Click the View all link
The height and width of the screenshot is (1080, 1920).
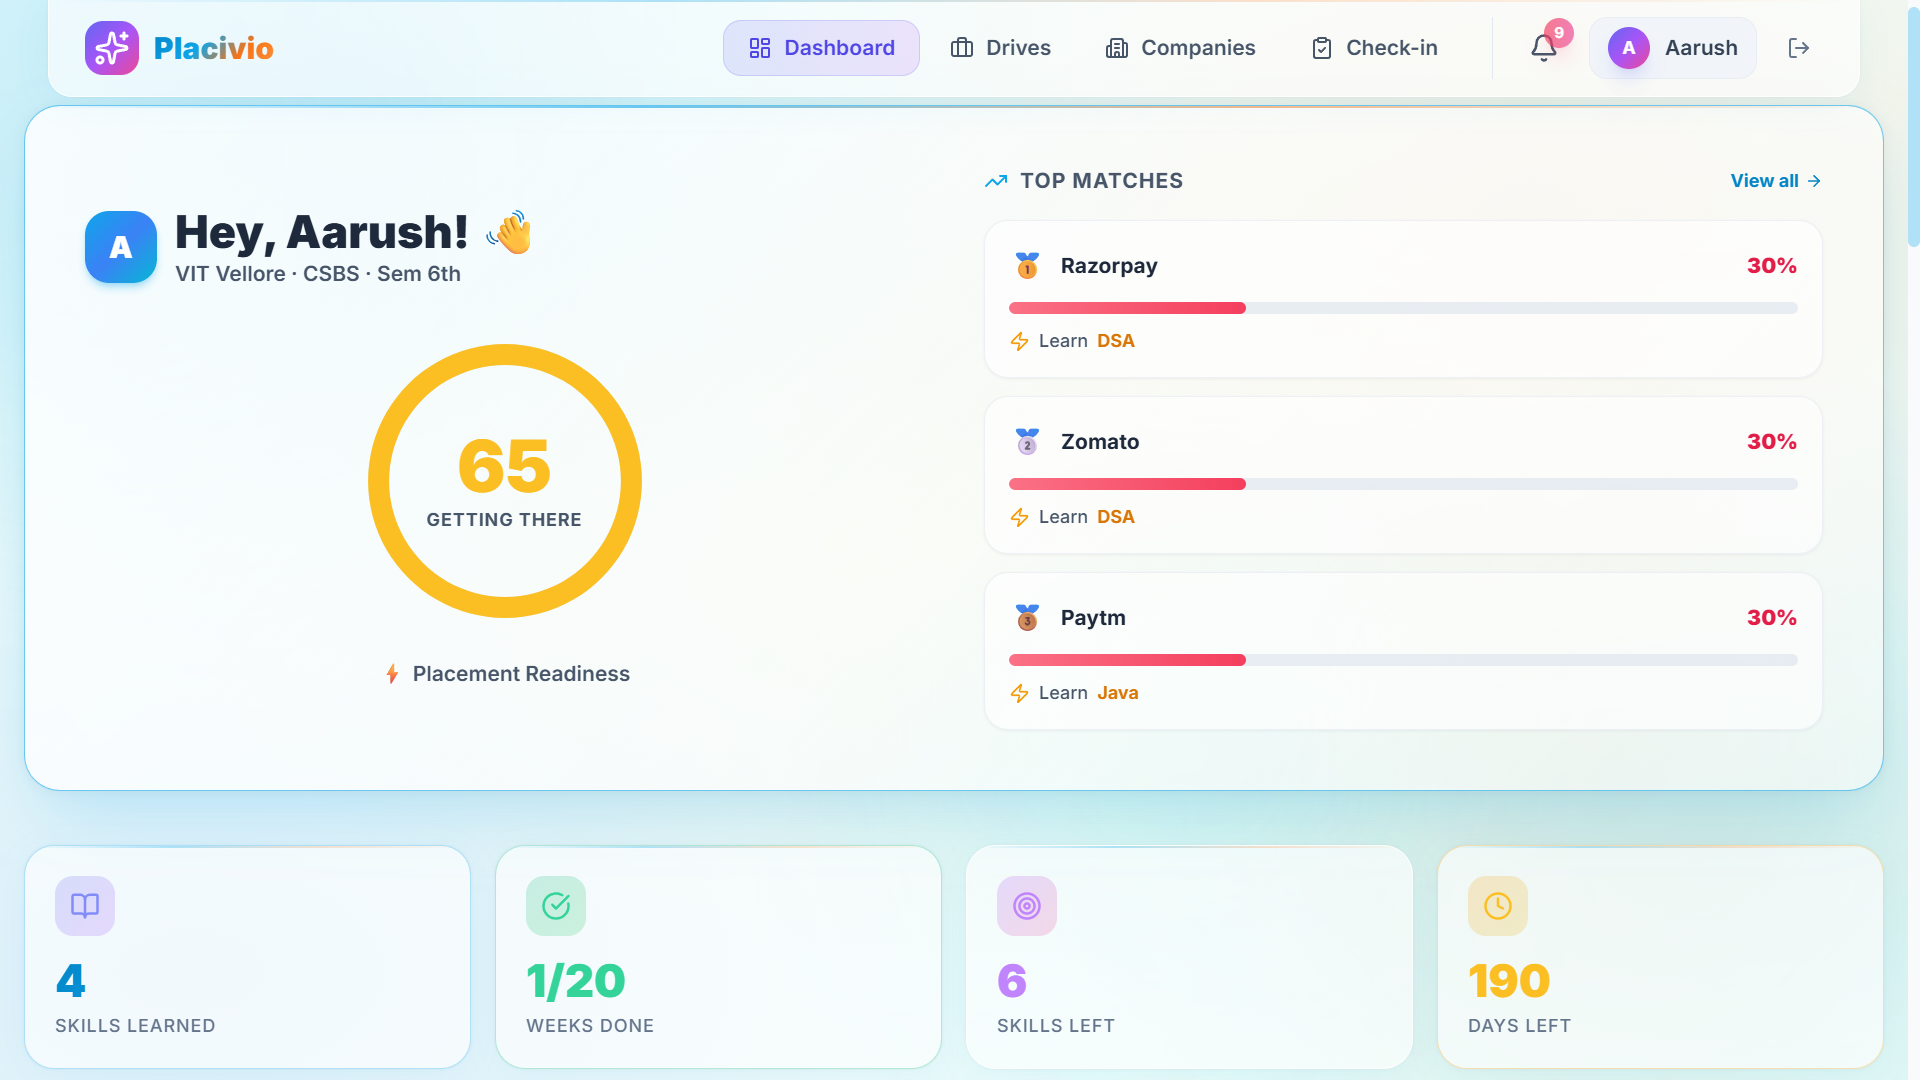pyautogui.click(x=1776, y=181)
